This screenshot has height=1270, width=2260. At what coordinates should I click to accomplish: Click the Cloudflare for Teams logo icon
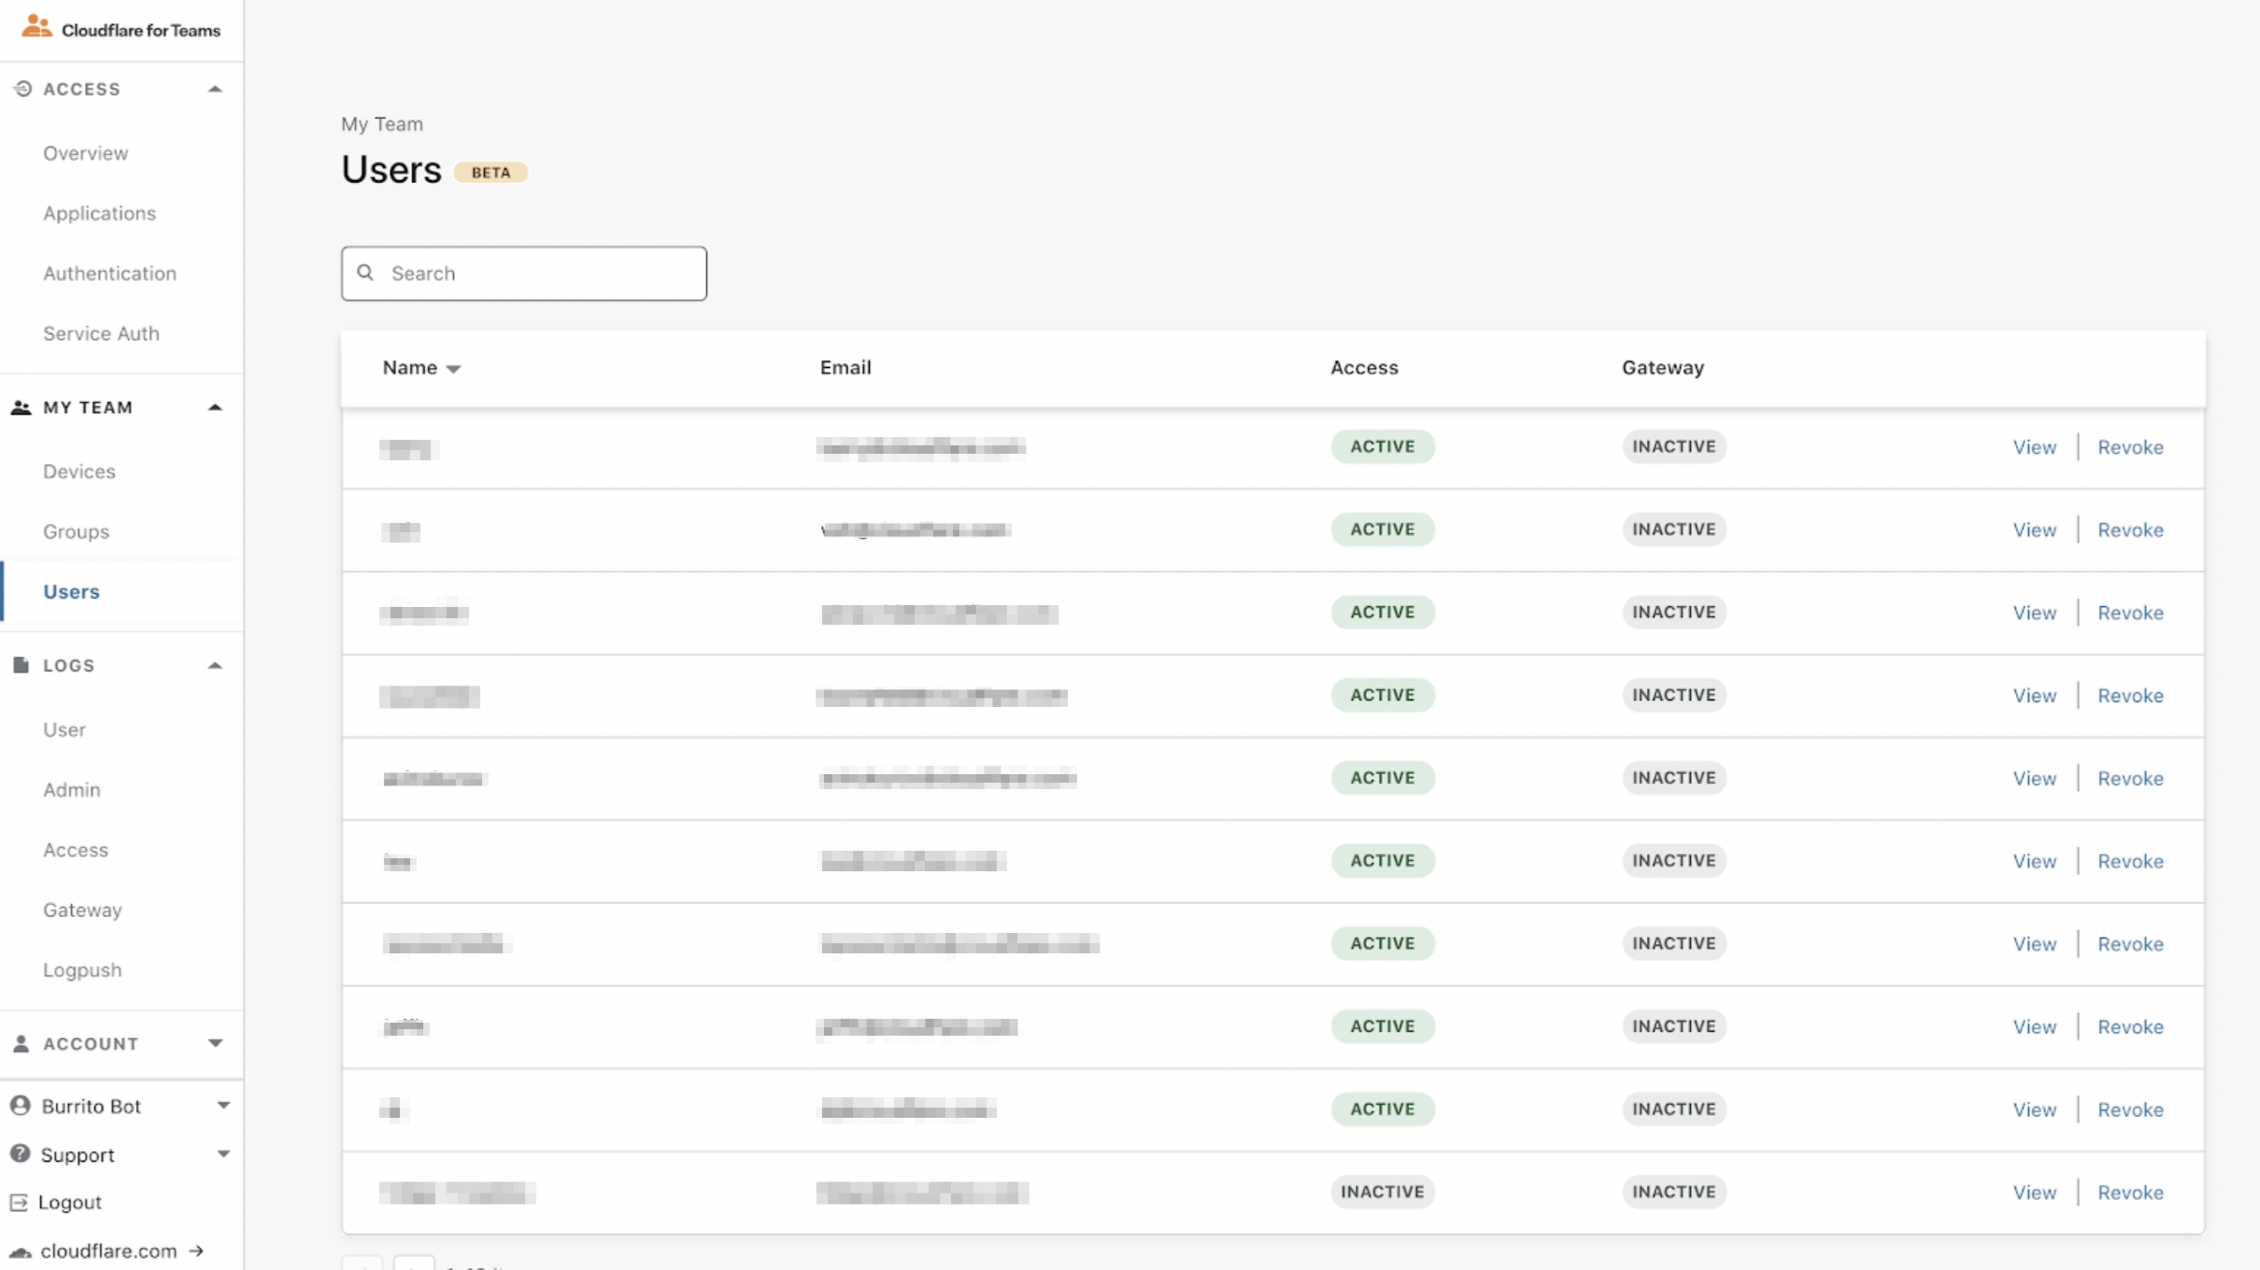(36, 27)
